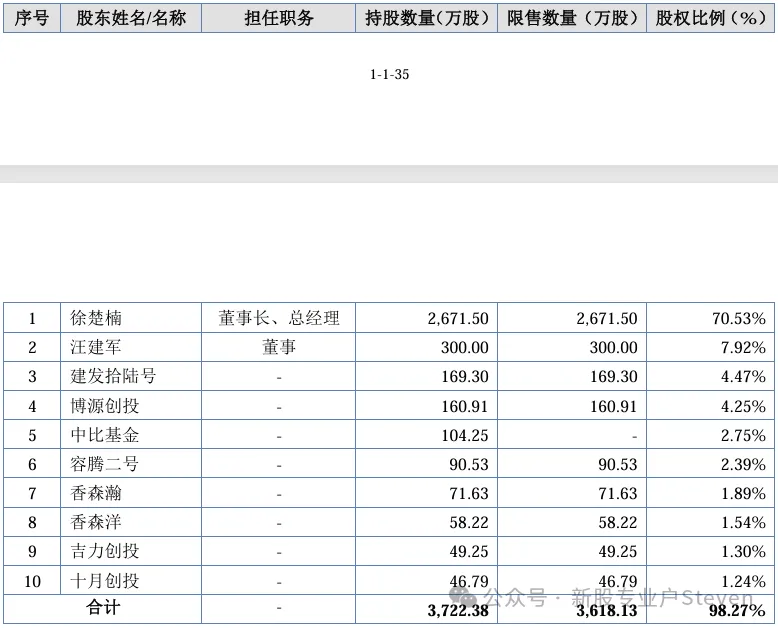Select the 董事长、总经理 position cell

click(278, 318)
